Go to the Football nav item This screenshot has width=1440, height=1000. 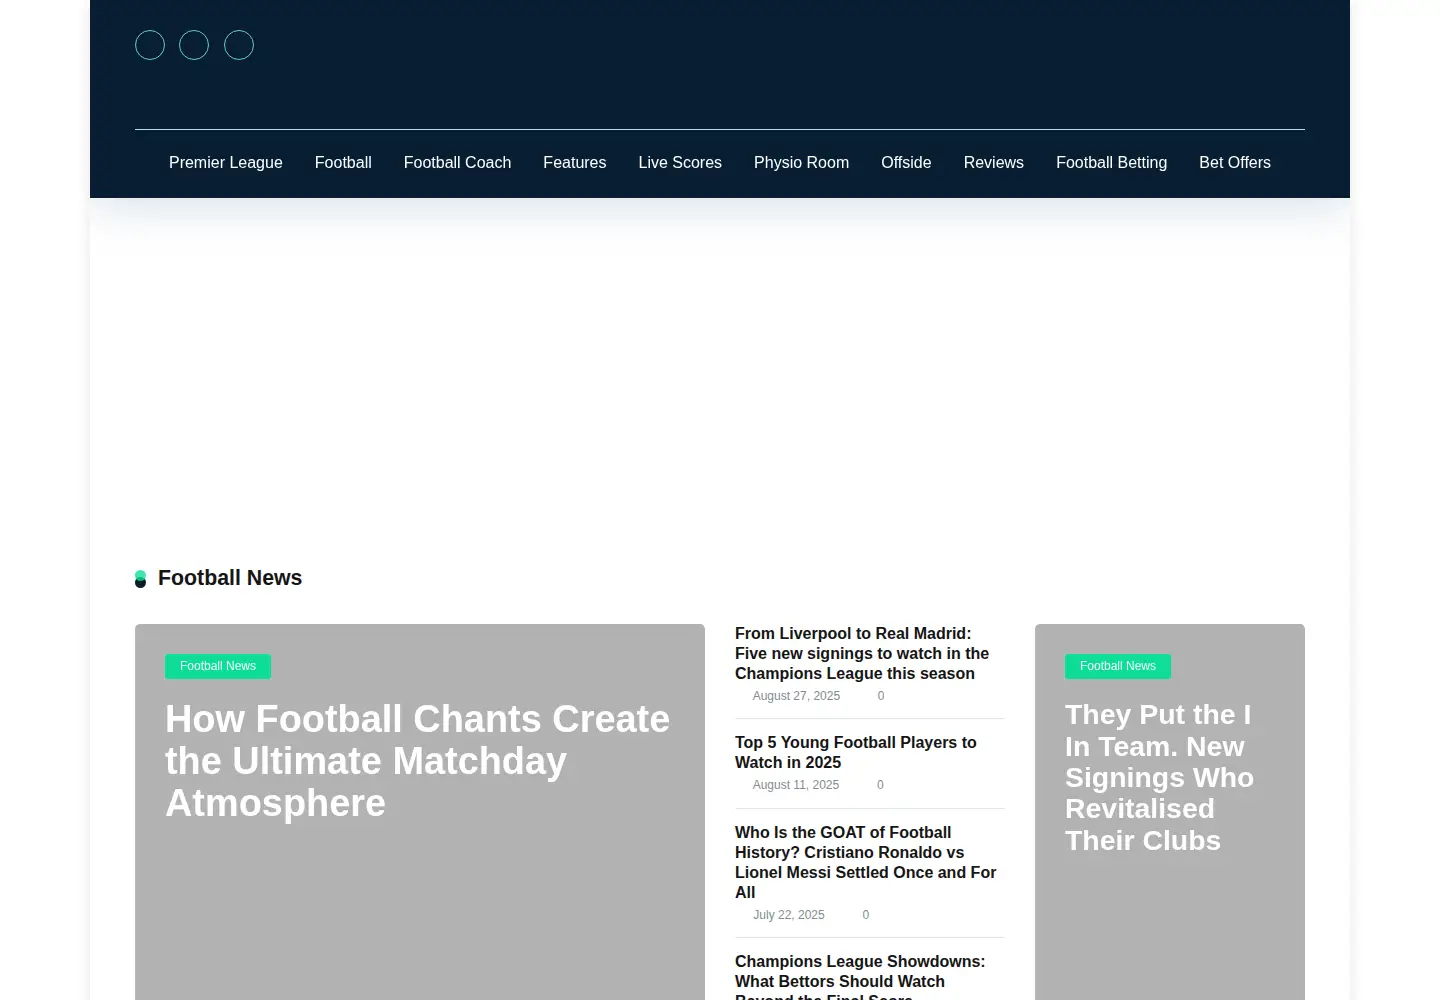point(343,163)
